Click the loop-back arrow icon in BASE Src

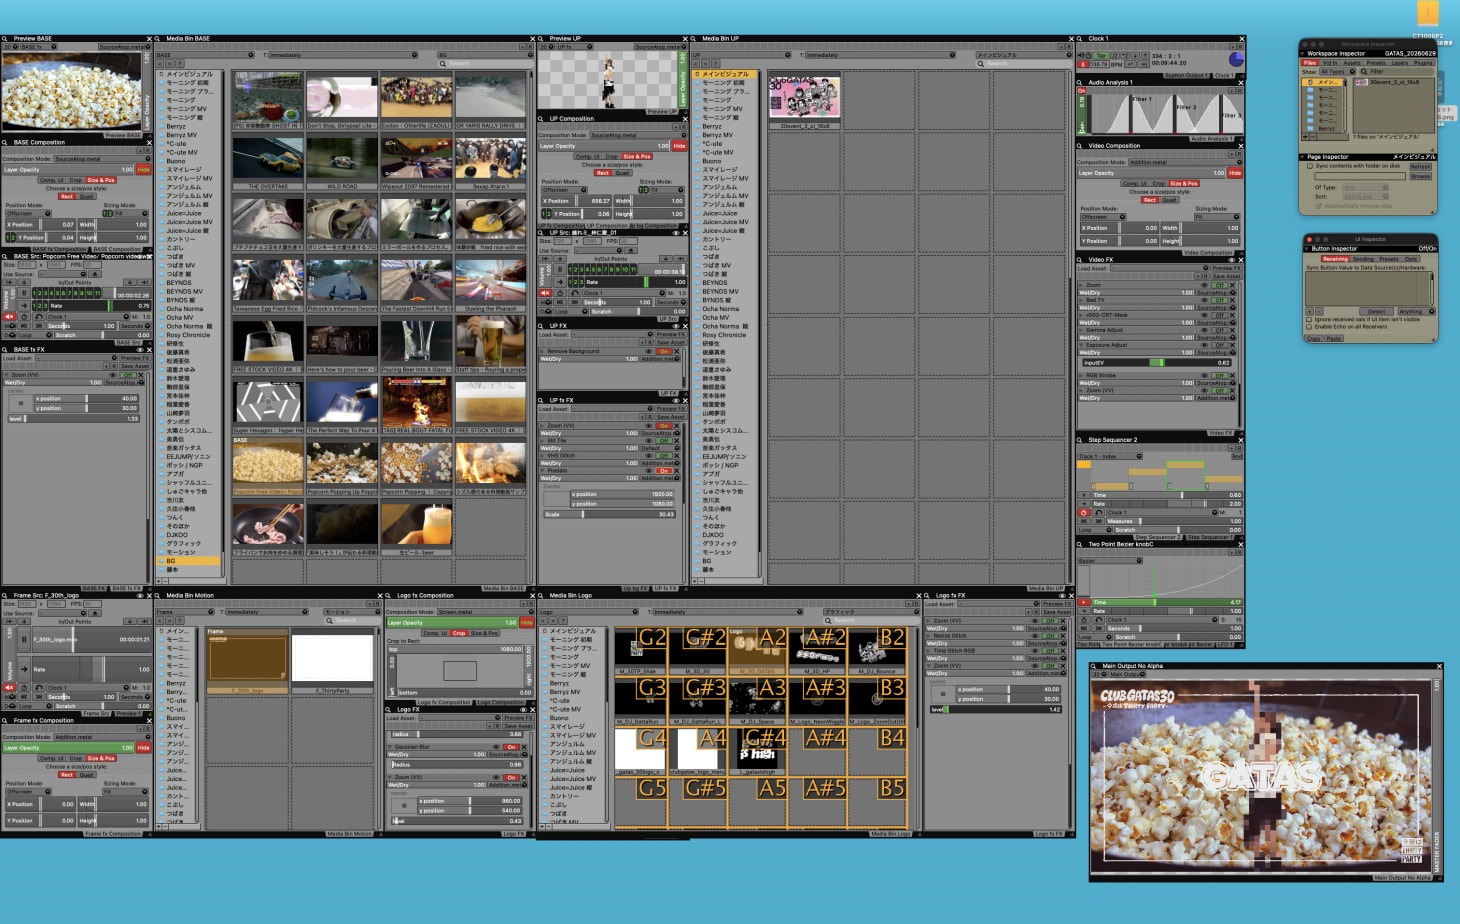39,317
